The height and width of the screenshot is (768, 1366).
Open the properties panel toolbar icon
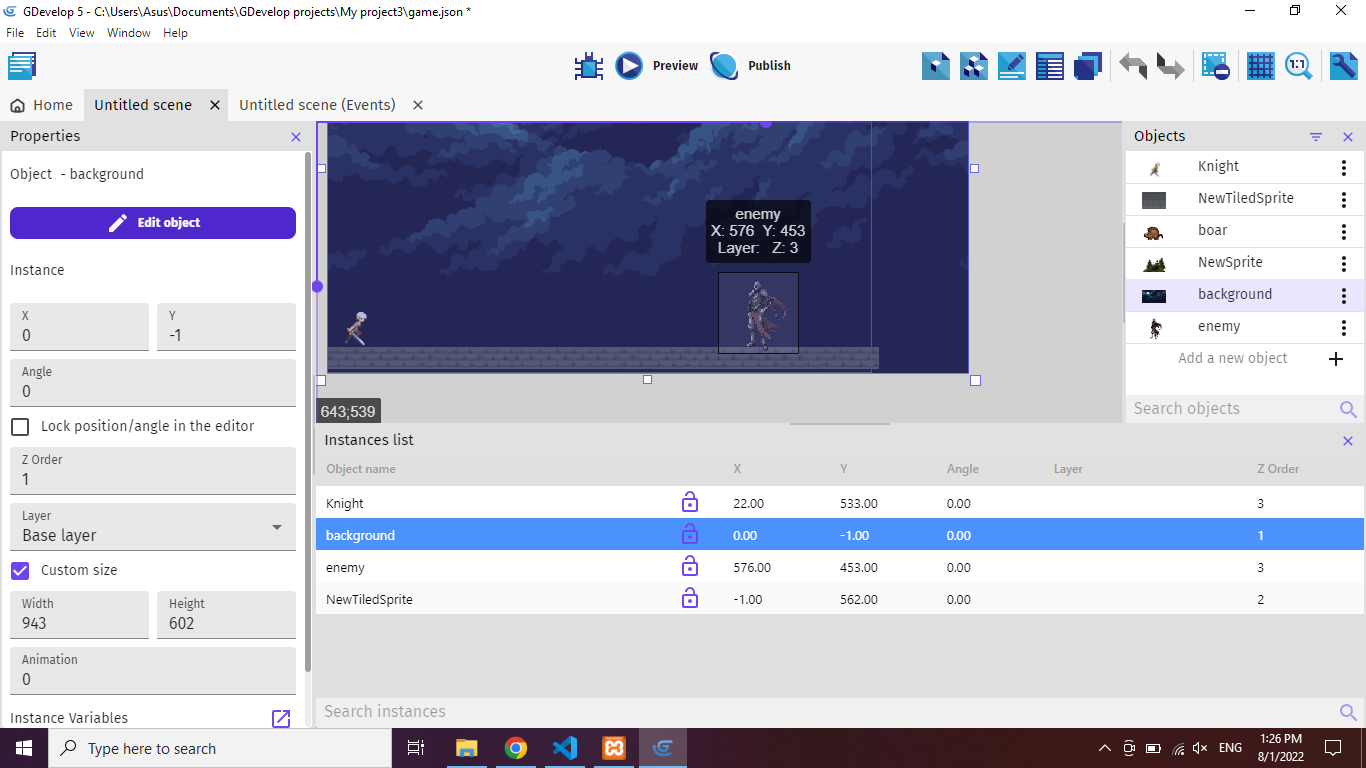pos(1012,66)
